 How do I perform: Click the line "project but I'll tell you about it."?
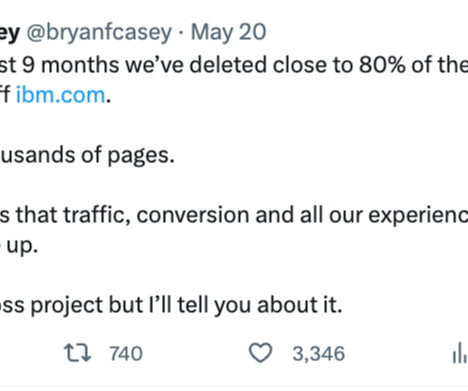[171, 305]
